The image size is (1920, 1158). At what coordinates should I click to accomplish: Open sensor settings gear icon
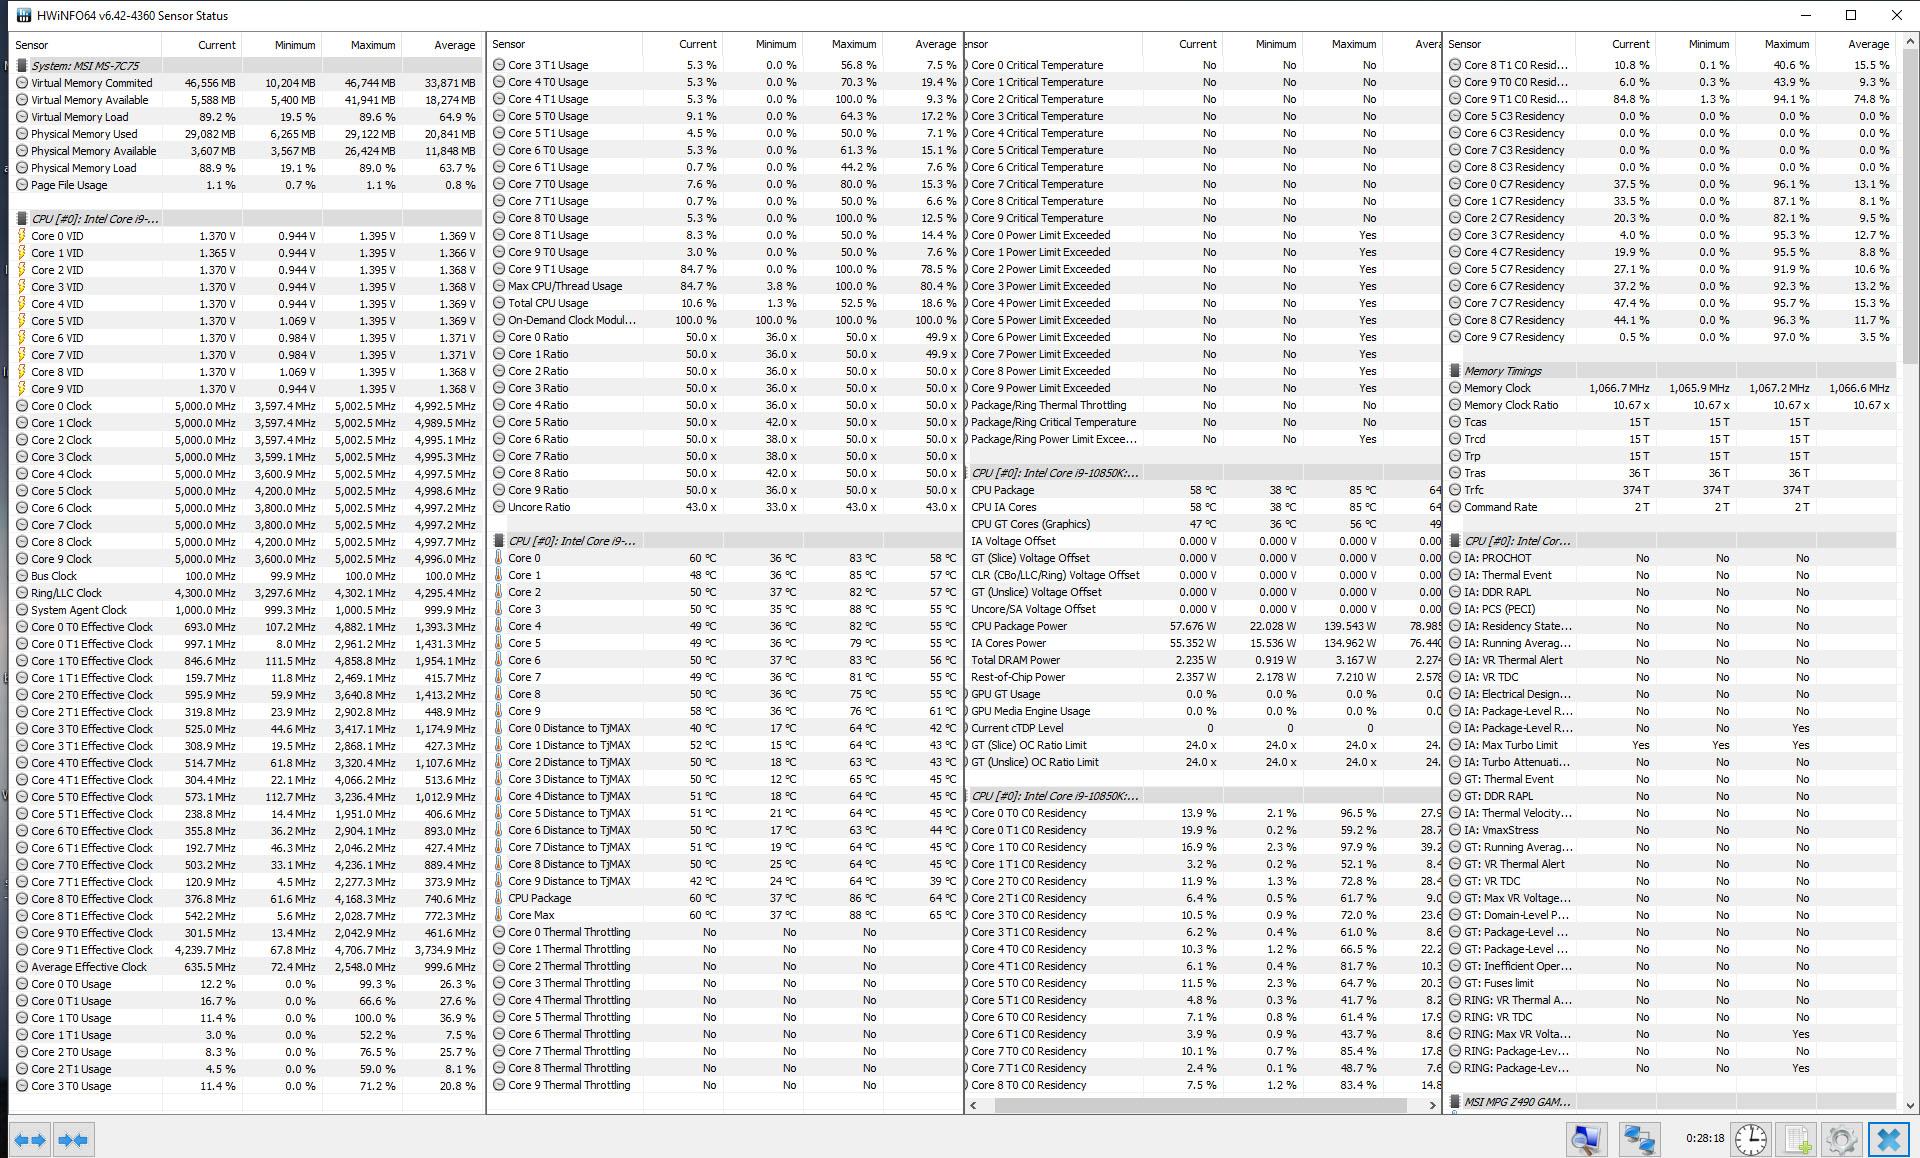click(x=1842, y=1139)
